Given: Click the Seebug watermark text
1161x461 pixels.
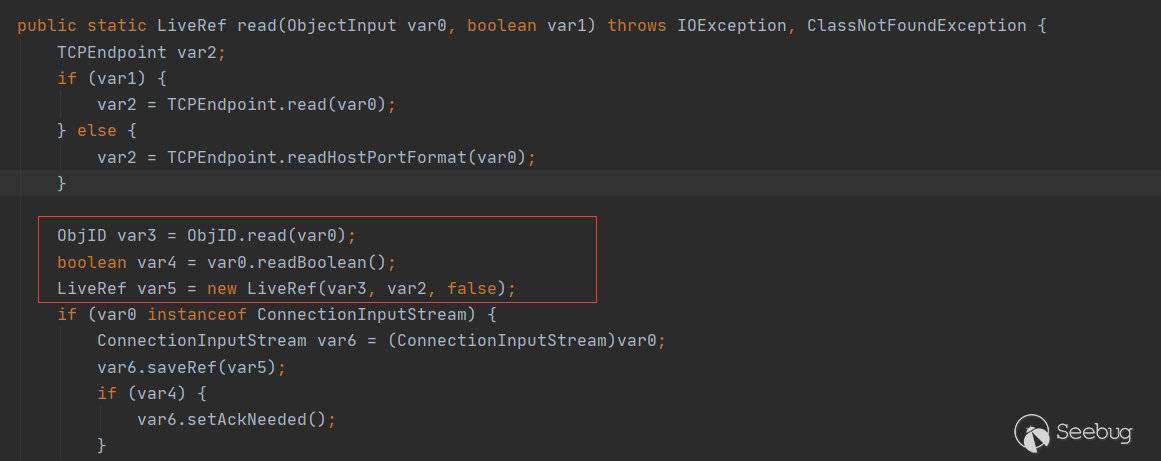Looking at the screenshot, I should click(x=1095, y=433).
